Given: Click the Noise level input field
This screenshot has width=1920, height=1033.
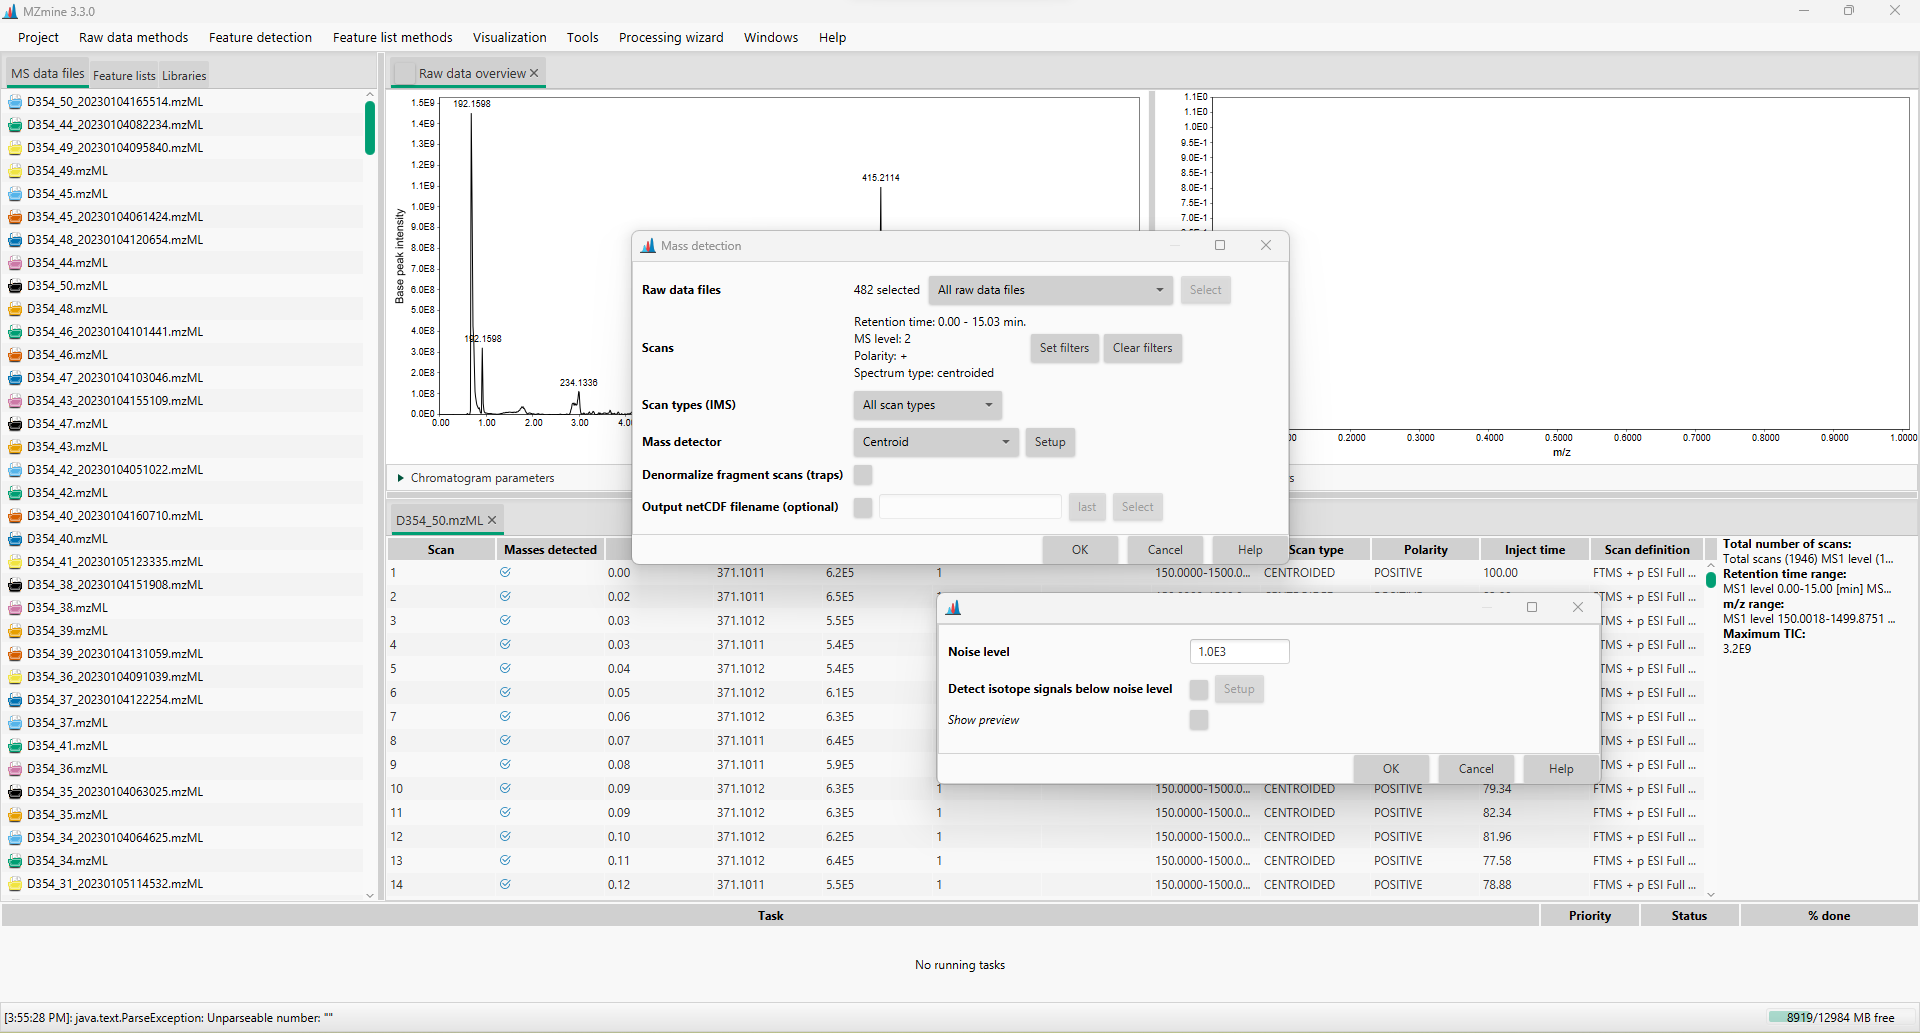Looking at the screenshot, I should point(1239,651).
